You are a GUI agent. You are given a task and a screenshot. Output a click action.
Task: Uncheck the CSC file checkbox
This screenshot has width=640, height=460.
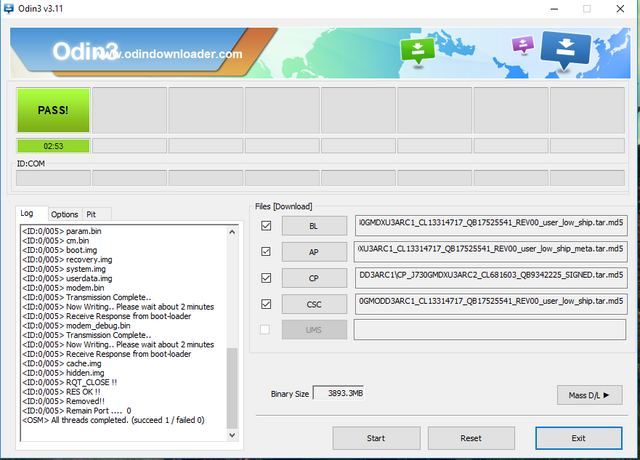coord(266,304)
